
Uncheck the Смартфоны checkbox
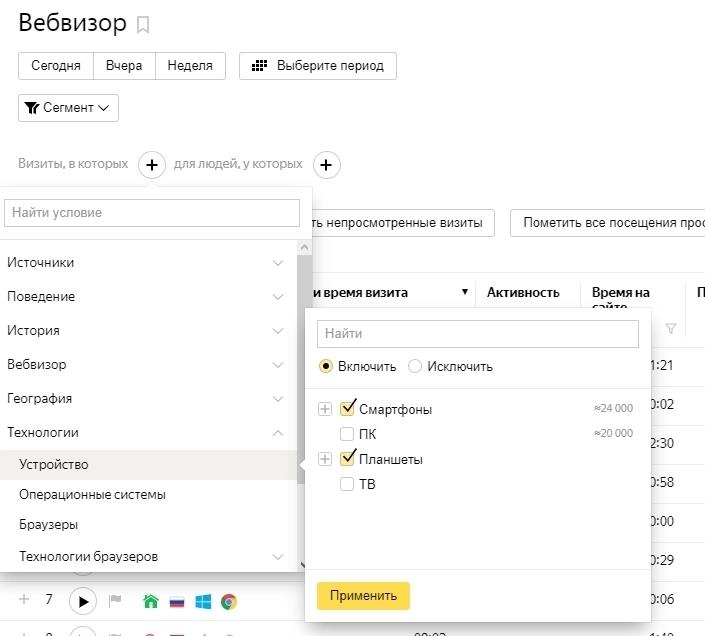347,408
